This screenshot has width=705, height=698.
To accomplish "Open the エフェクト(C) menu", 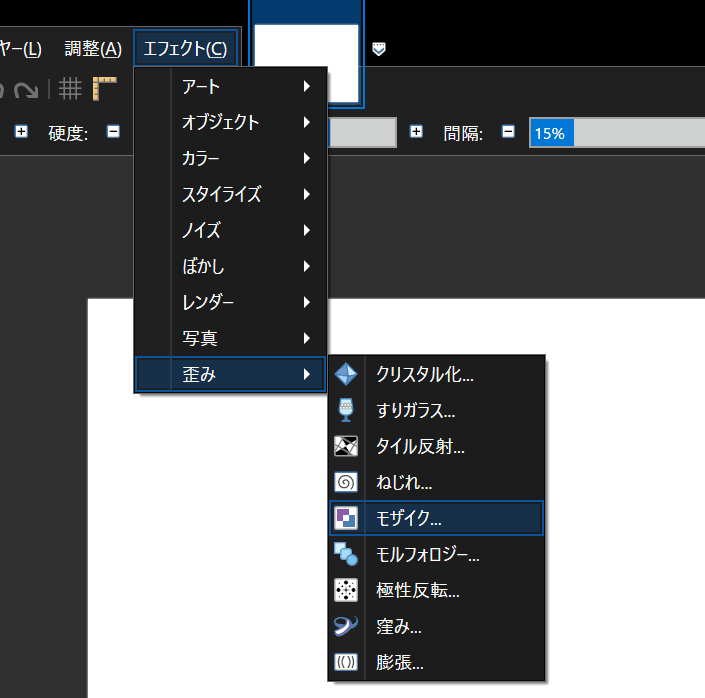I will (x=185, y=48).
